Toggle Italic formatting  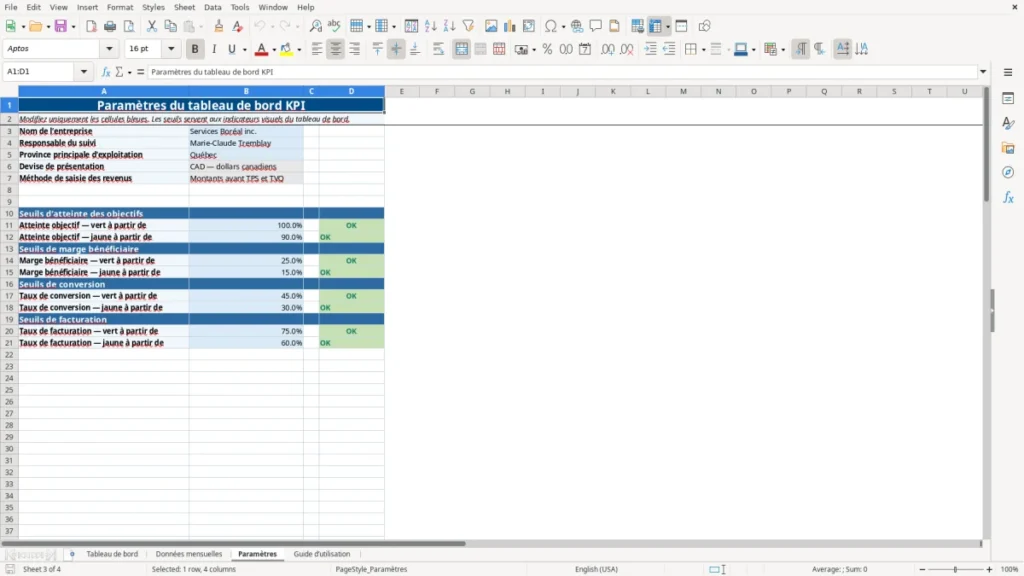point(214,49)
